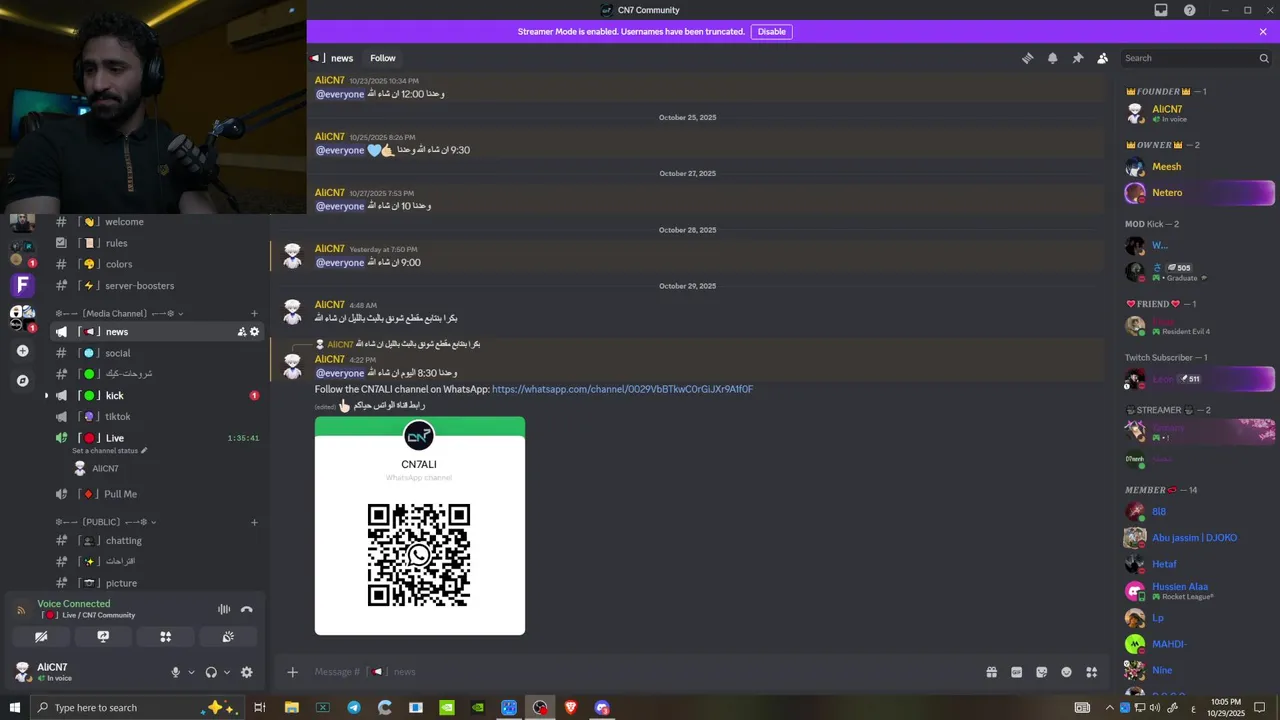Open the GIF picker

click(1016, 672)
